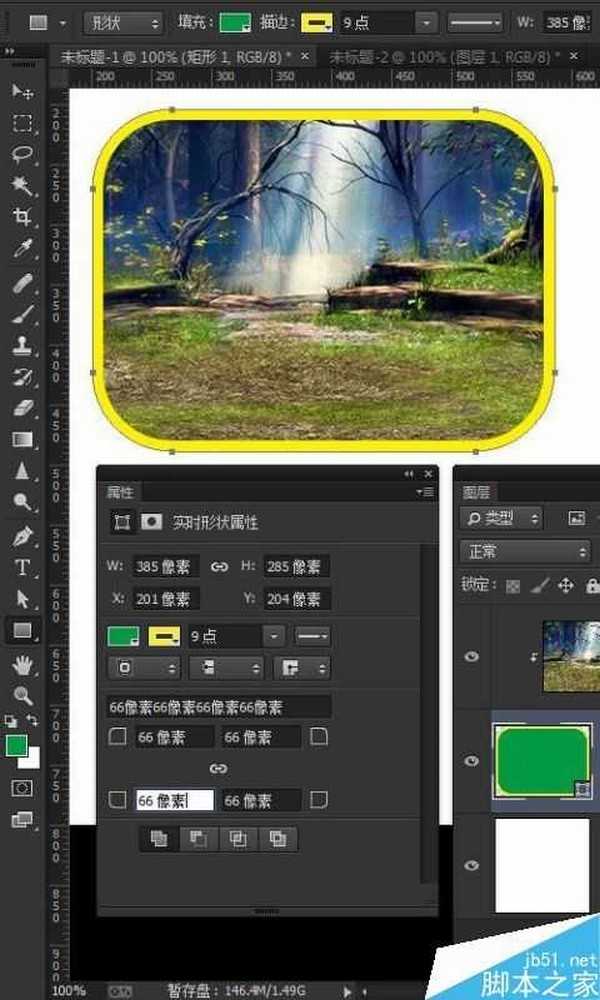
Task: Hide the forest image layer using its eye icon
Action: (472, 657)
